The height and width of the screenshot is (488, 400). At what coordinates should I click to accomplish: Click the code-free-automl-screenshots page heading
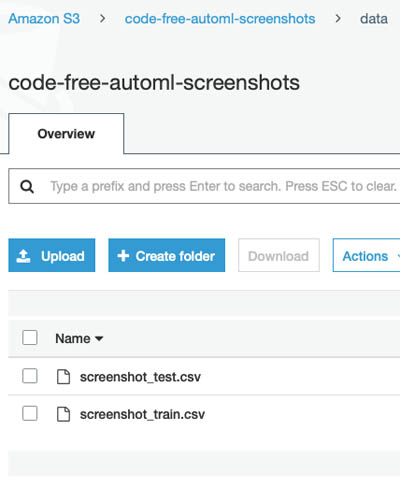click(154, 83)
